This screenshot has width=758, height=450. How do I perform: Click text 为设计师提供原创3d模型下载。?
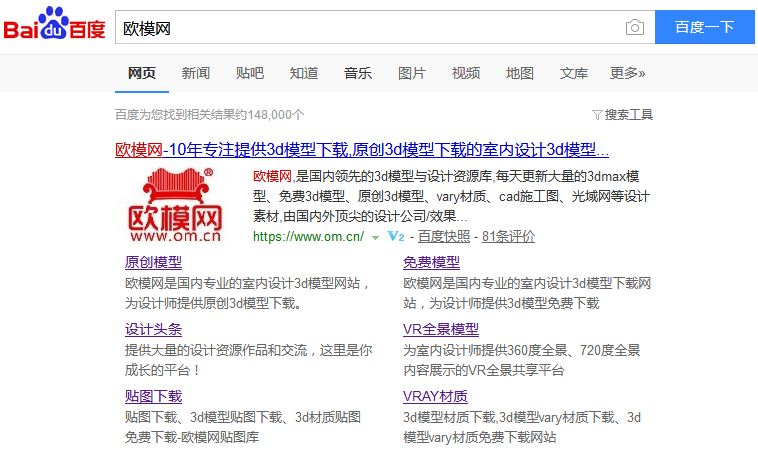[x=213, y=304]
